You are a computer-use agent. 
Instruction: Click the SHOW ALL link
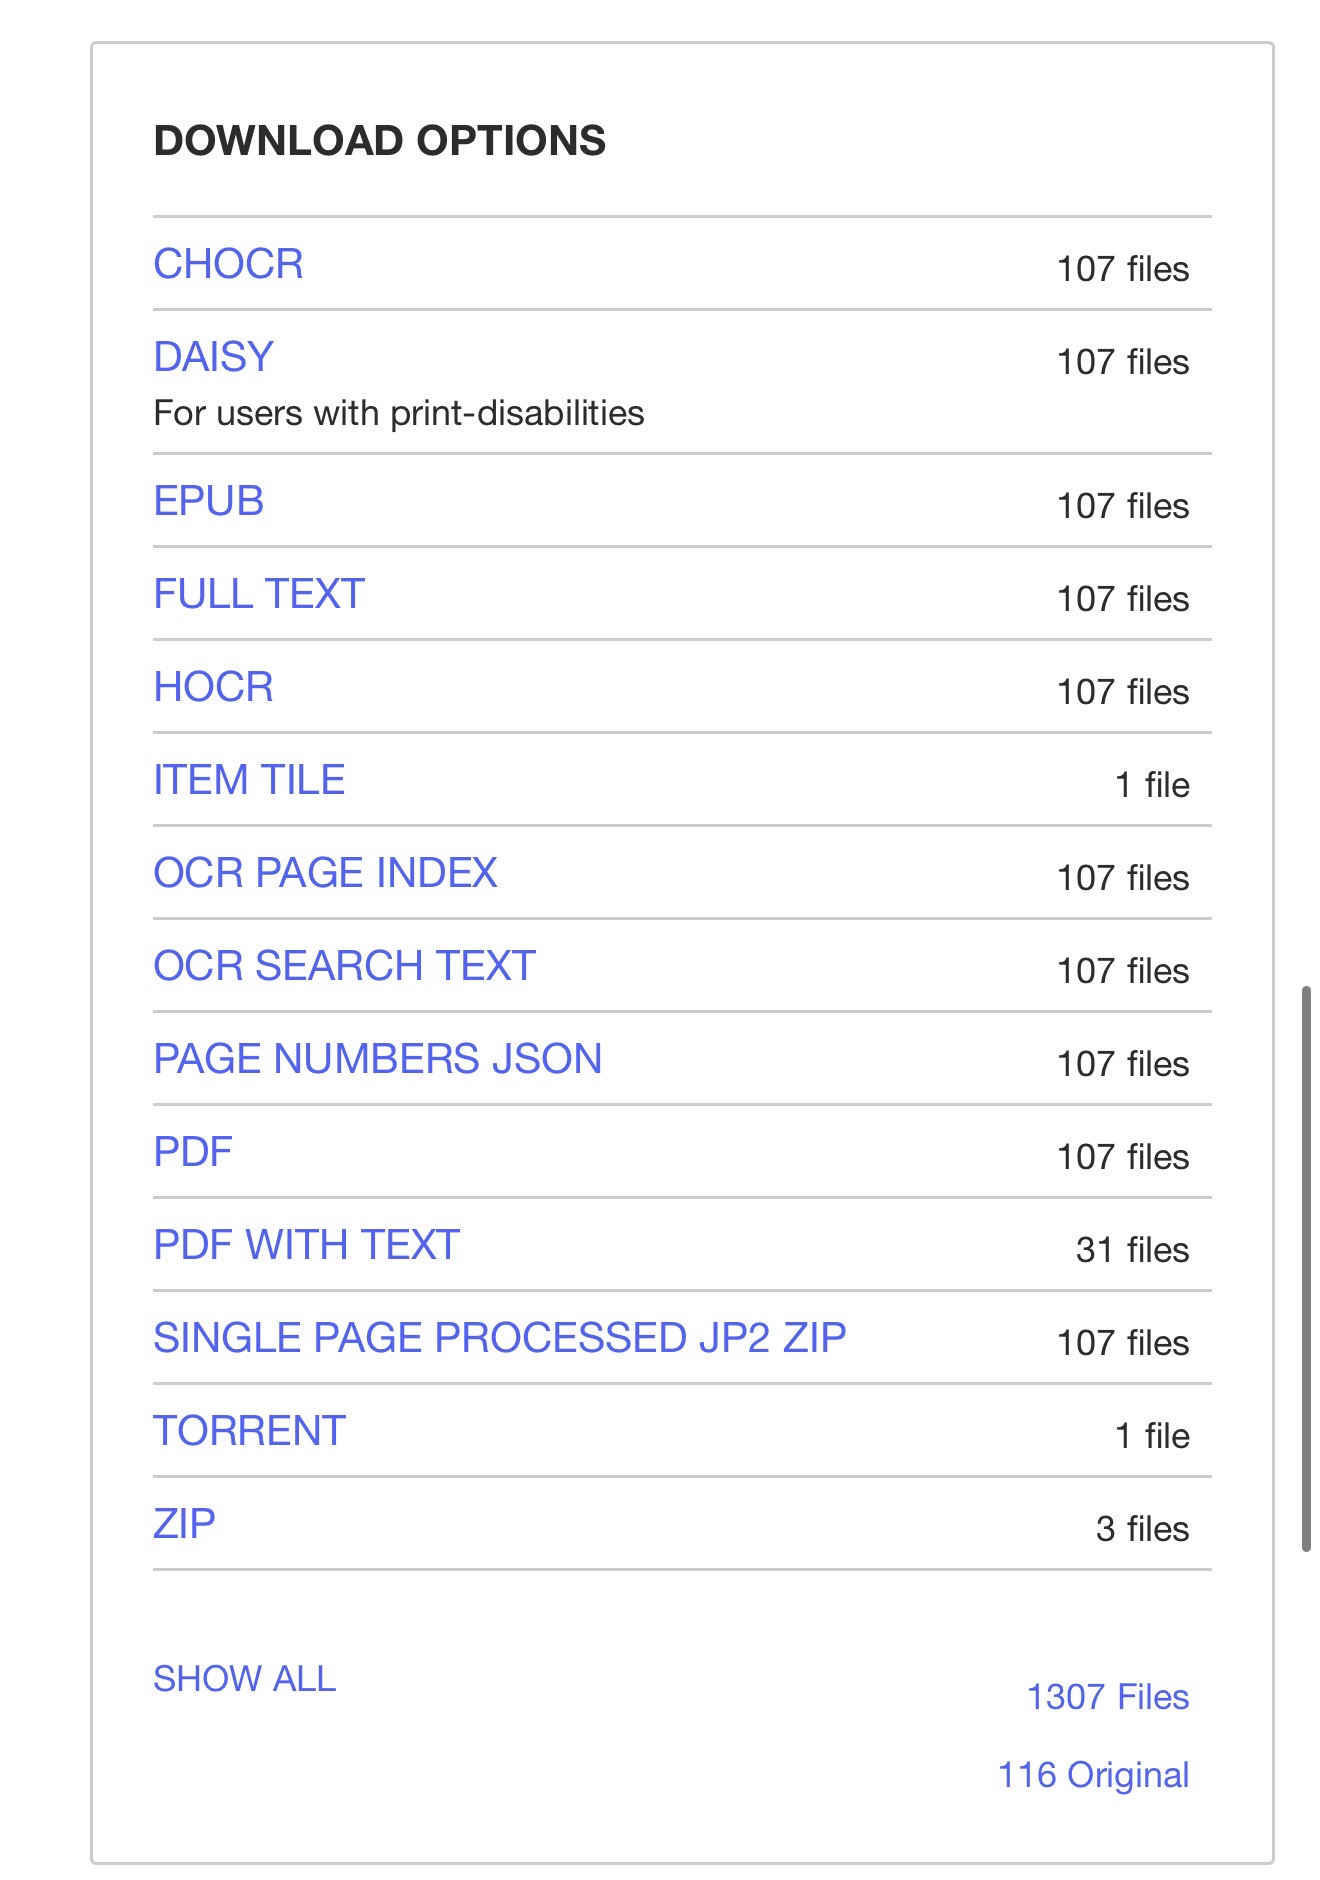(x=244, y=1679)
